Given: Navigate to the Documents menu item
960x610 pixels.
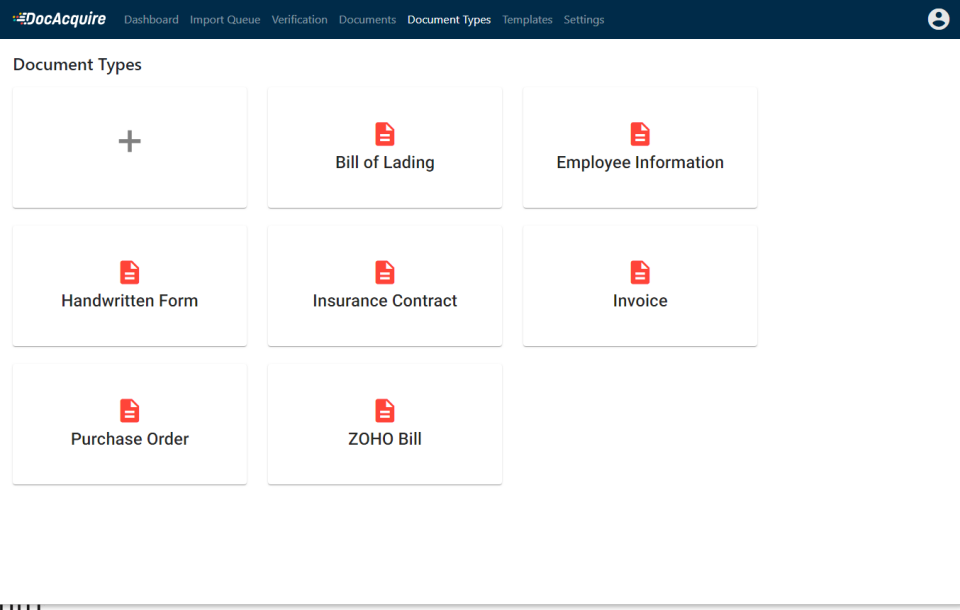Looking at the screenshot, I should (367, 20).
